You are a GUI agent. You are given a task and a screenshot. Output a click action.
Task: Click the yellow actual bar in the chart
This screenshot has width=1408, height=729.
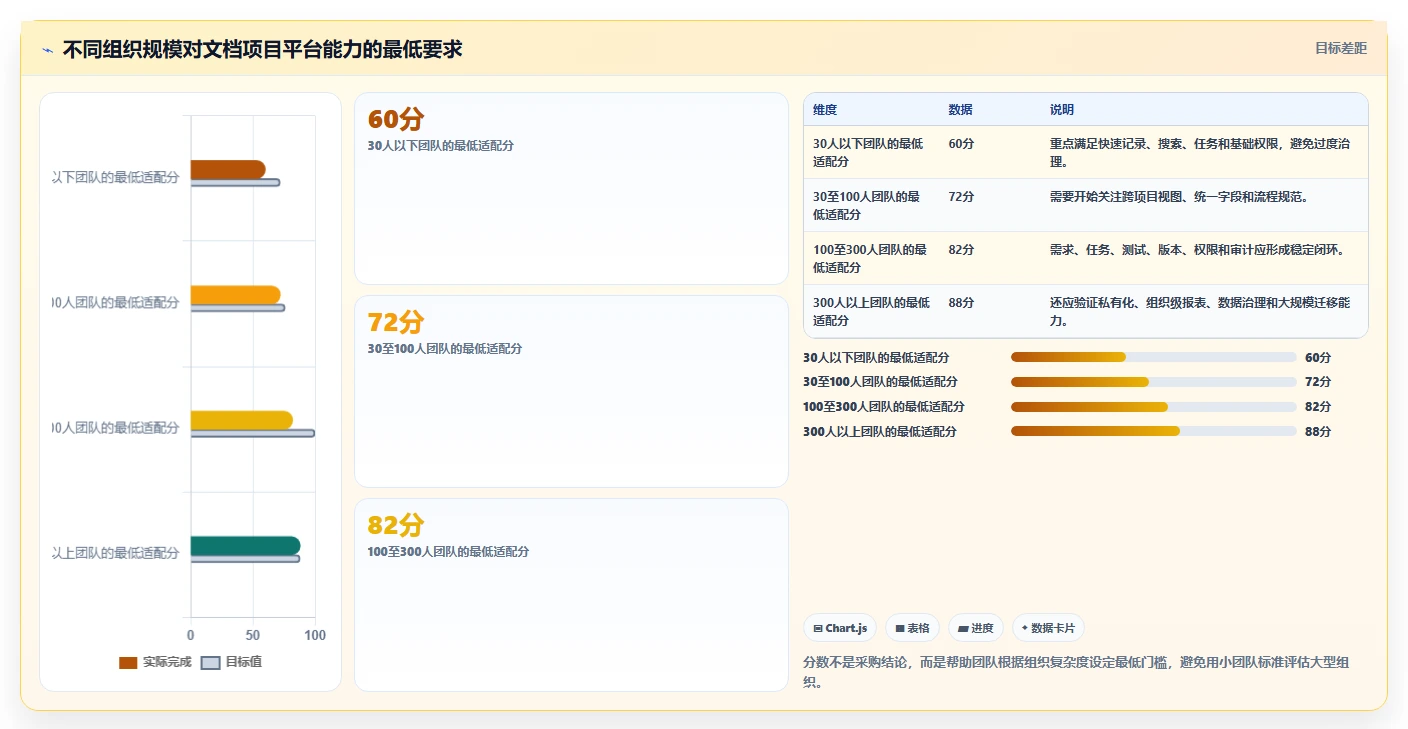(x=242, y=420)
